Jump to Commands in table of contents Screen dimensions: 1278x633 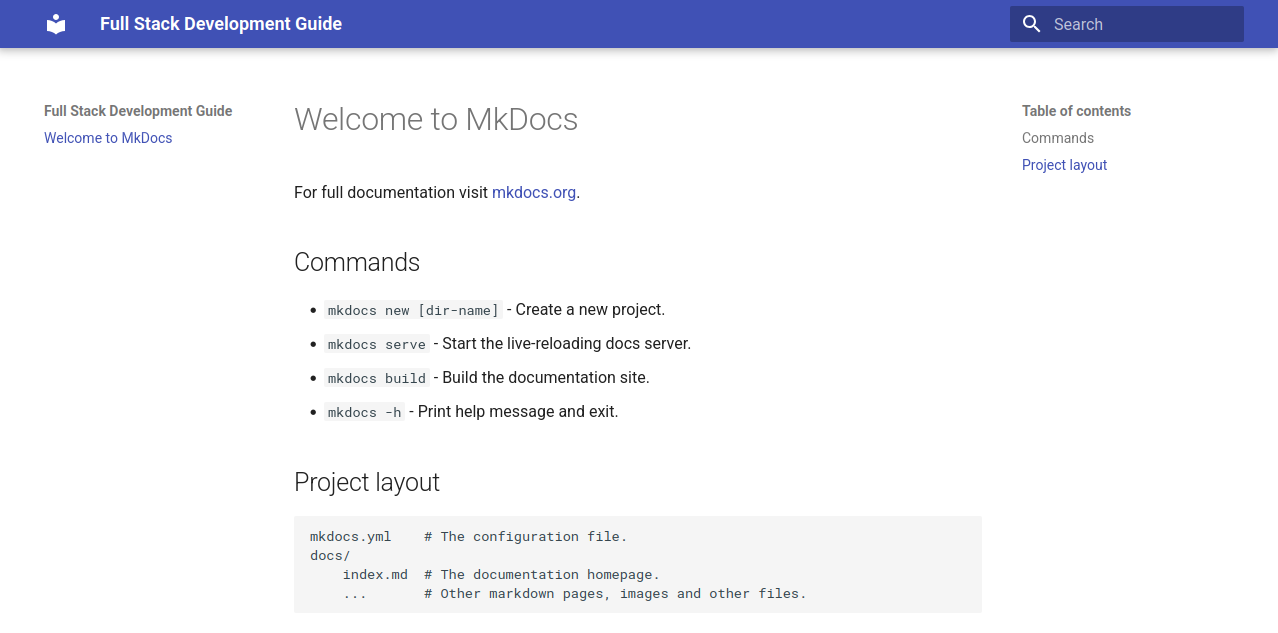click(x=1058, y=138)
